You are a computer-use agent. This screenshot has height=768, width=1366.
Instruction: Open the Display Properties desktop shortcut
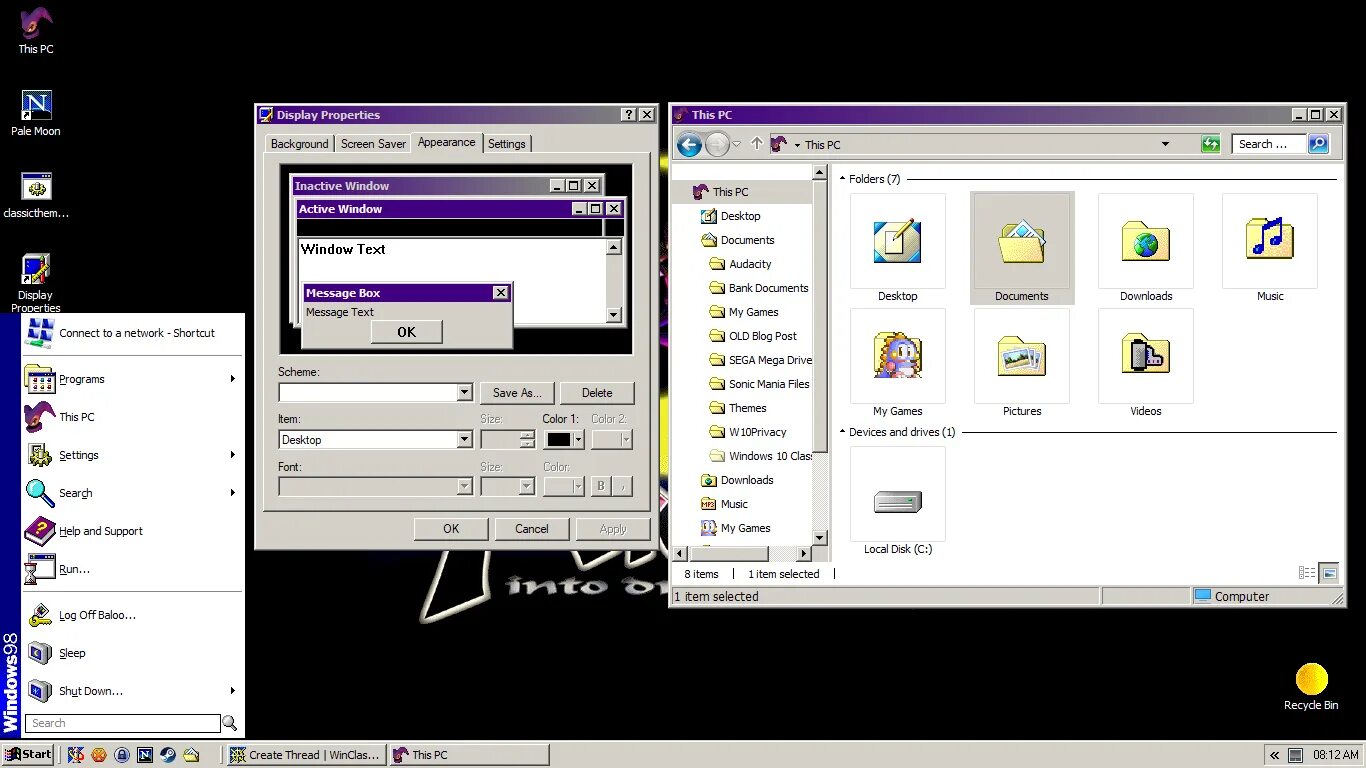pos(36,283)
